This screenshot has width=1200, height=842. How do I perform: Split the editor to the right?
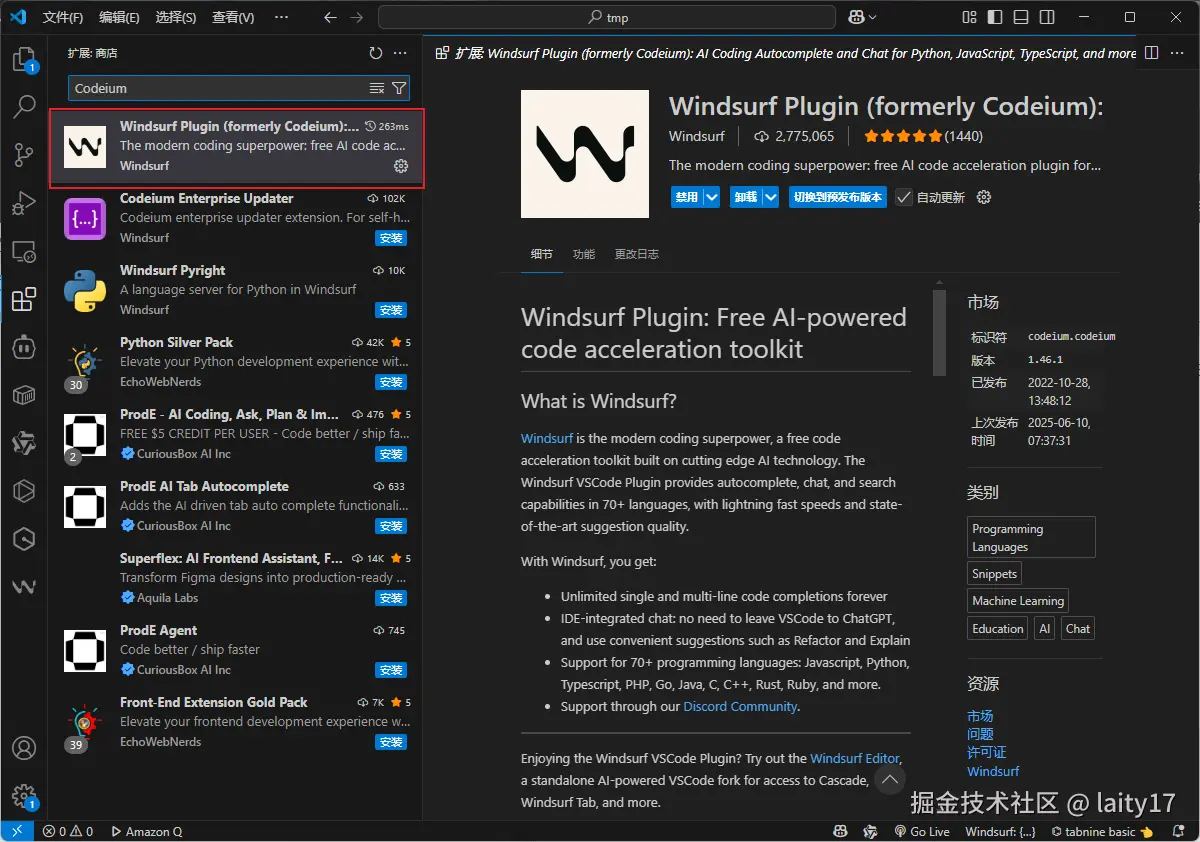(x=1152, y=53)
